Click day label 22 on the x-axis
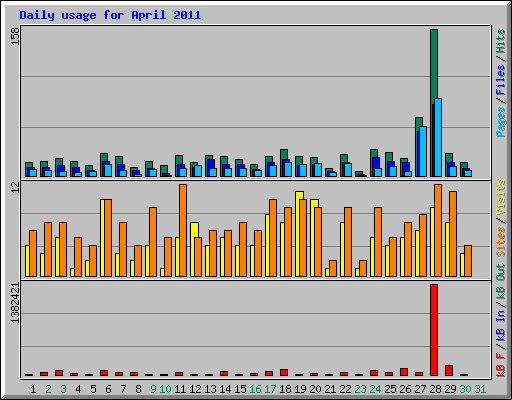The width and height of the screenshot is (512, 400). tap(345, 389)
